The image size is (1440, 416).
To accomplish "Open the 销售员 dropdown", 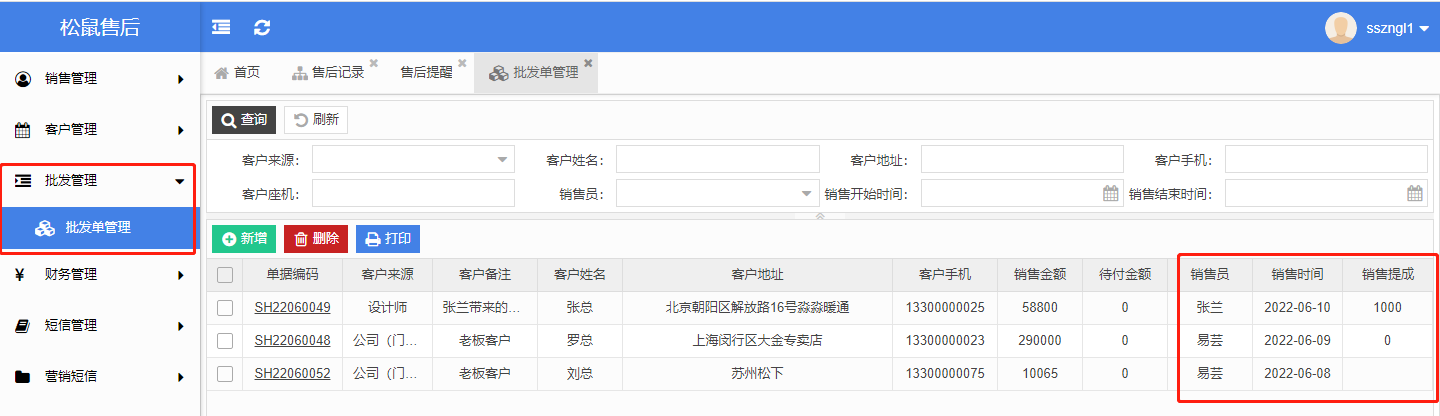I will 806,194.
